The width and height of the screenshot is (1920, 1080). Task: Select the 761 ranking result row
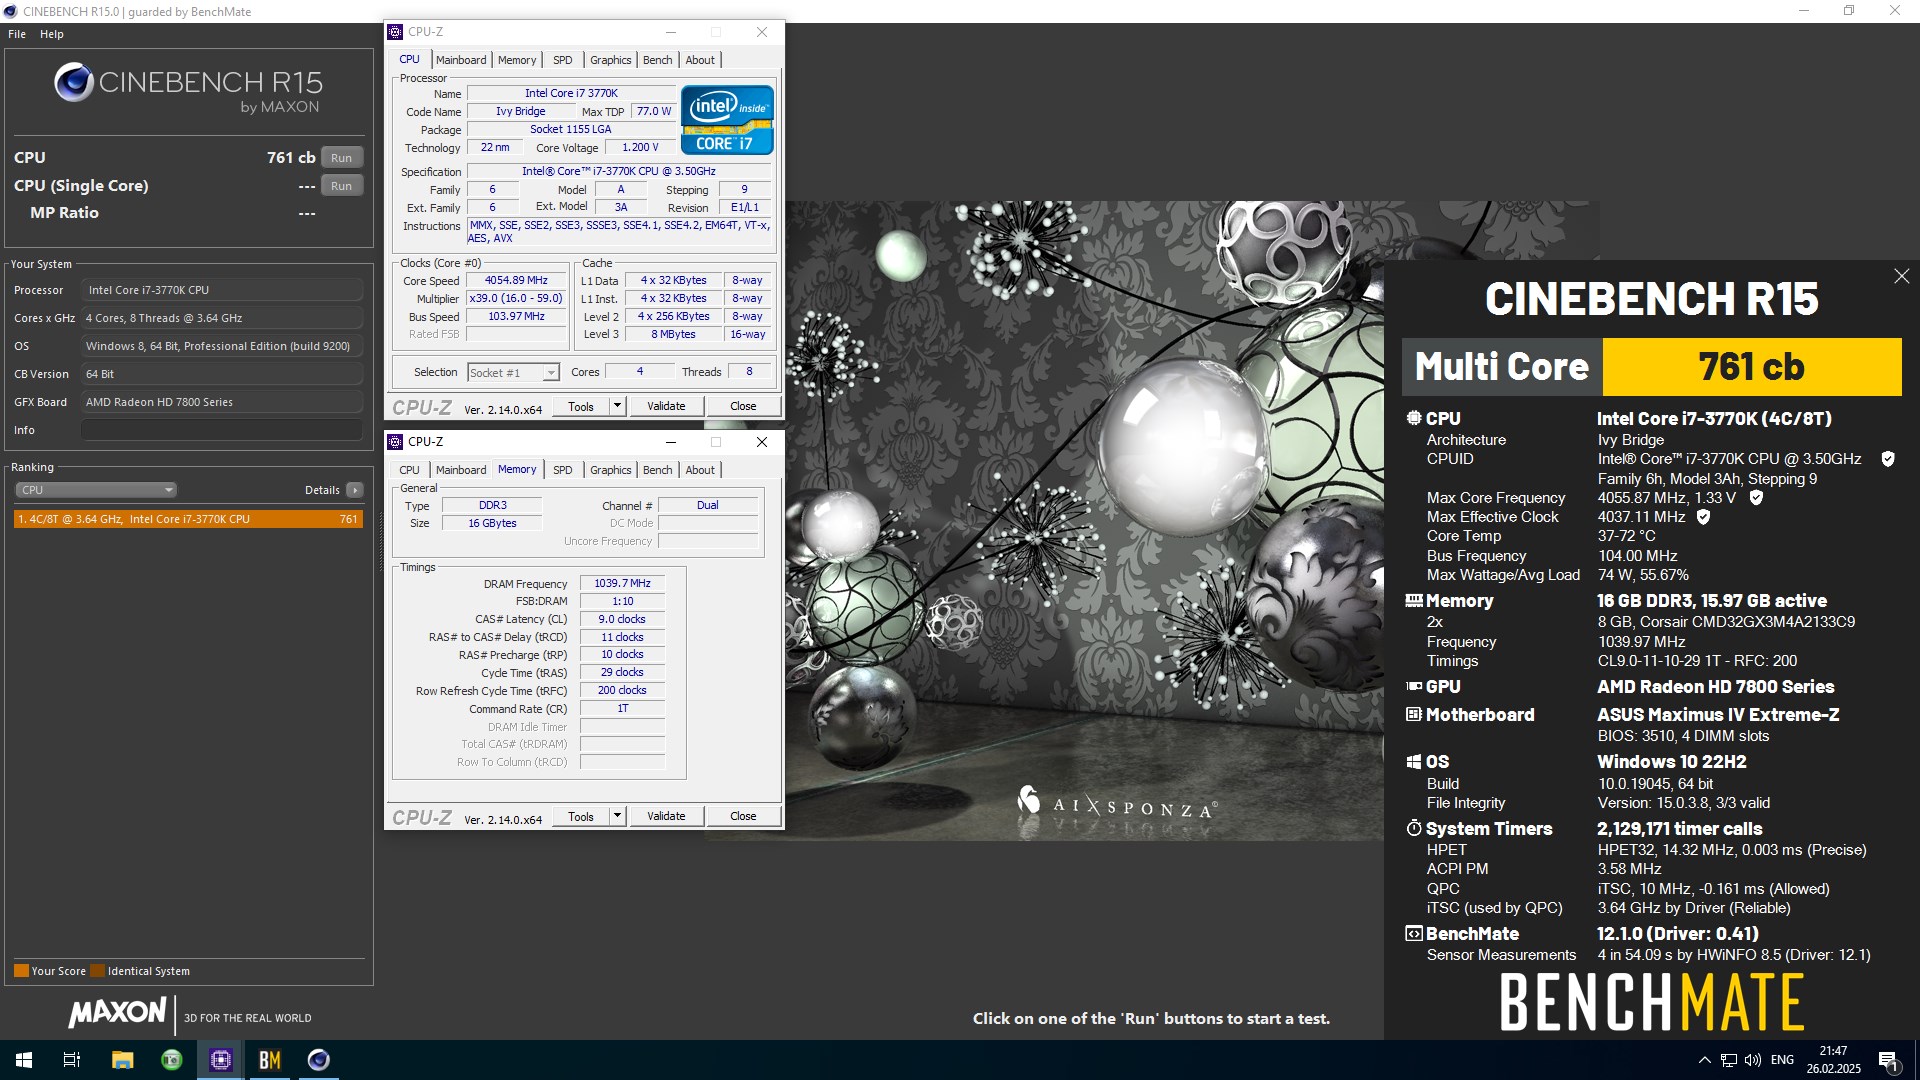pyautogui.click(x=188, y=519)
